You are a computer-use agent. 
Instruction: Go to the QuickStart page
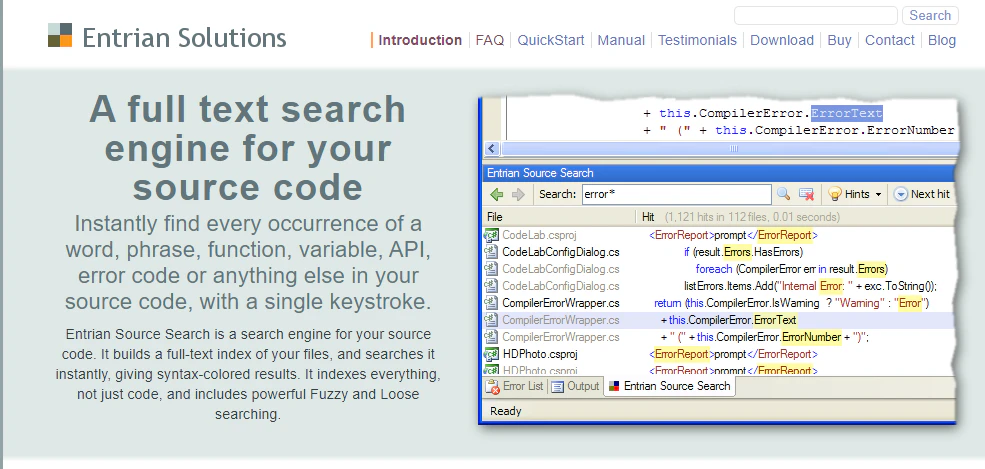tap(551, 40)
